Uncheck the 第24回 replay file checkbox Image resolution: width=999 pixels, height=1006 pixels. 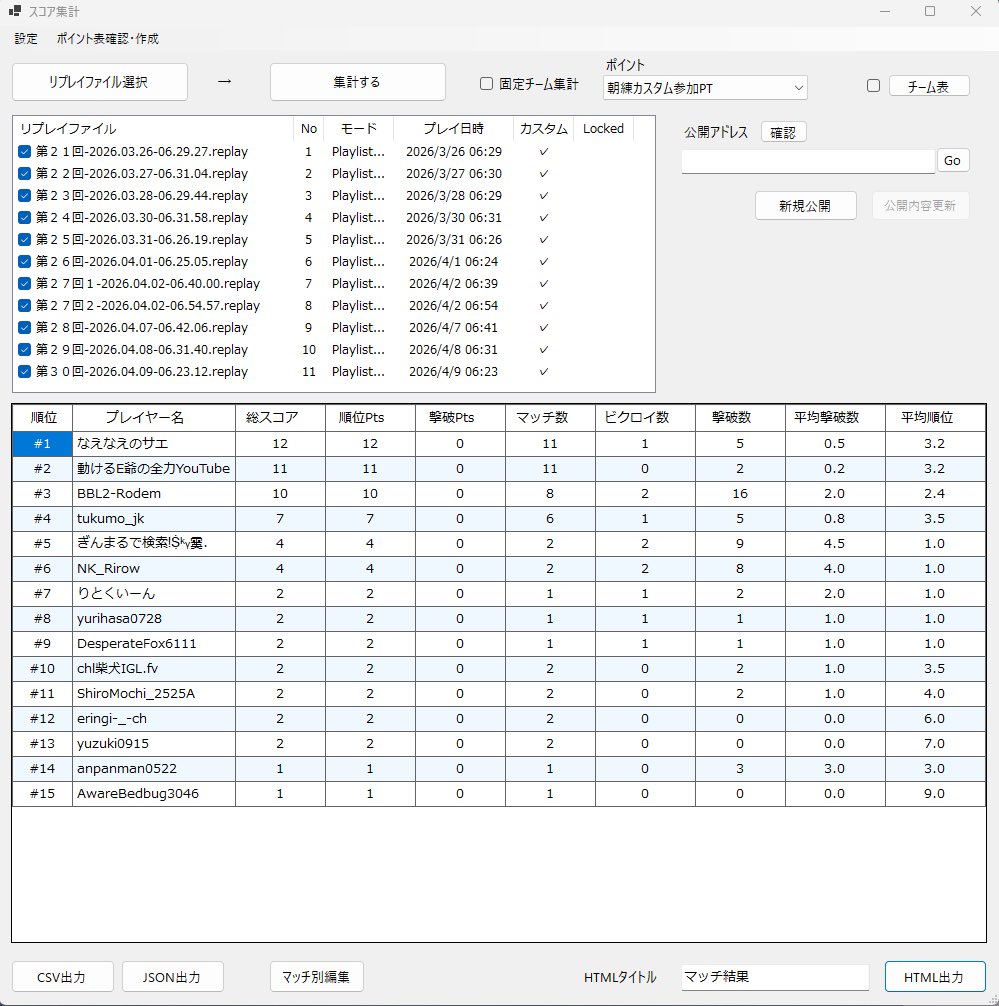pyautogui.click(x=24, y=217)
